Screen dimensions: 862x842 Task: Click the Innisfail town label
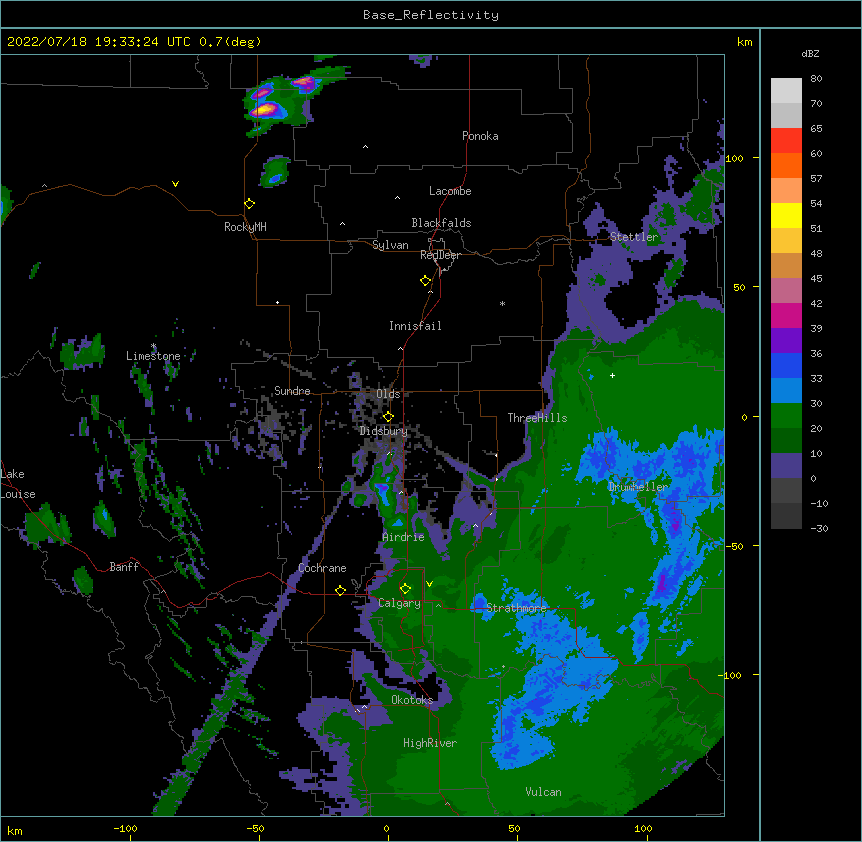coord(415,326)
